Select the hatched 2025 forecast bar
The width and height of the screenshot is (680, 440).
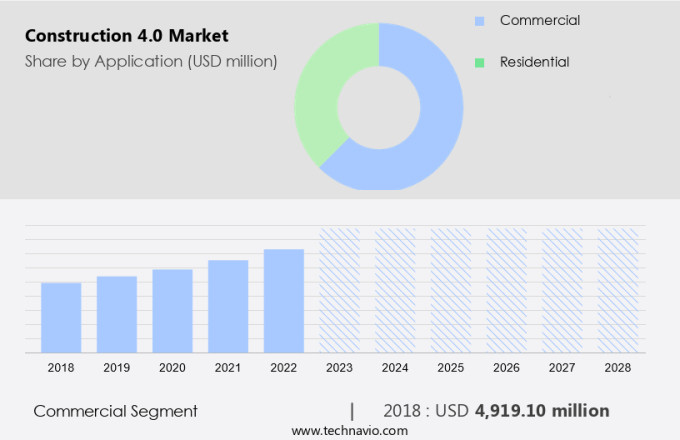click(450, 290)
